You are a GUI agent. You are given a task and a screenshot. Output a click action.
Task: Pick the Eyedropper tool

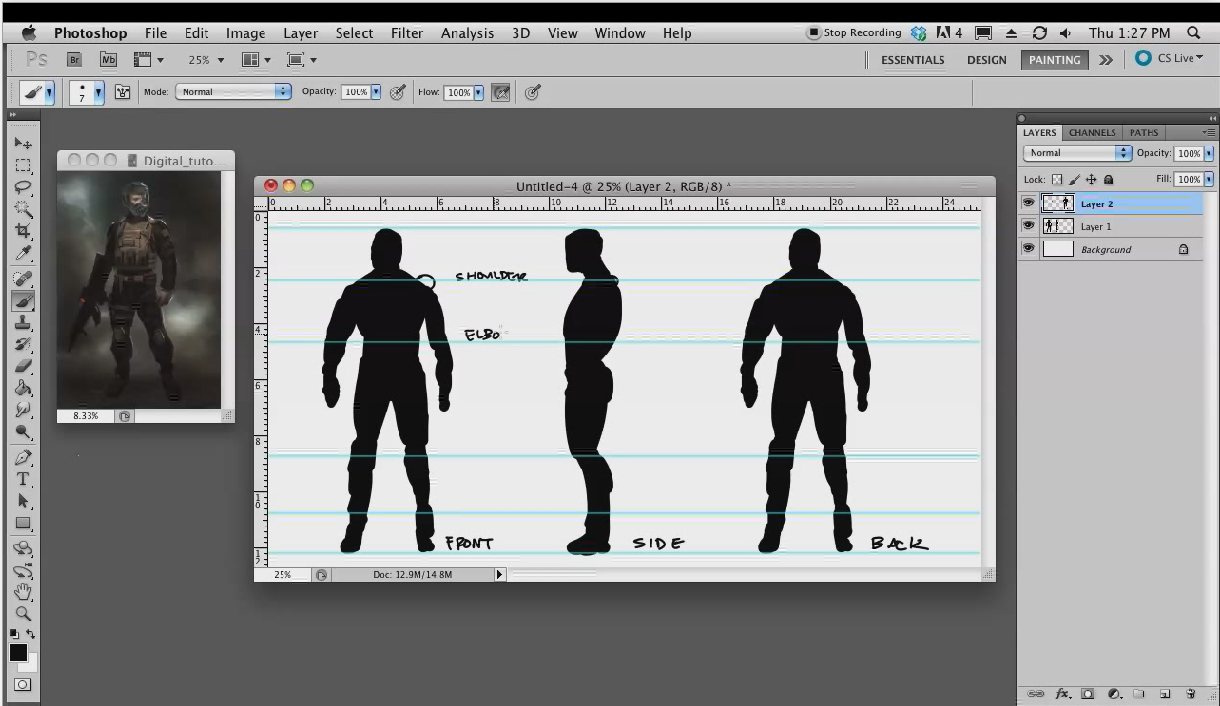pos(23,254)
